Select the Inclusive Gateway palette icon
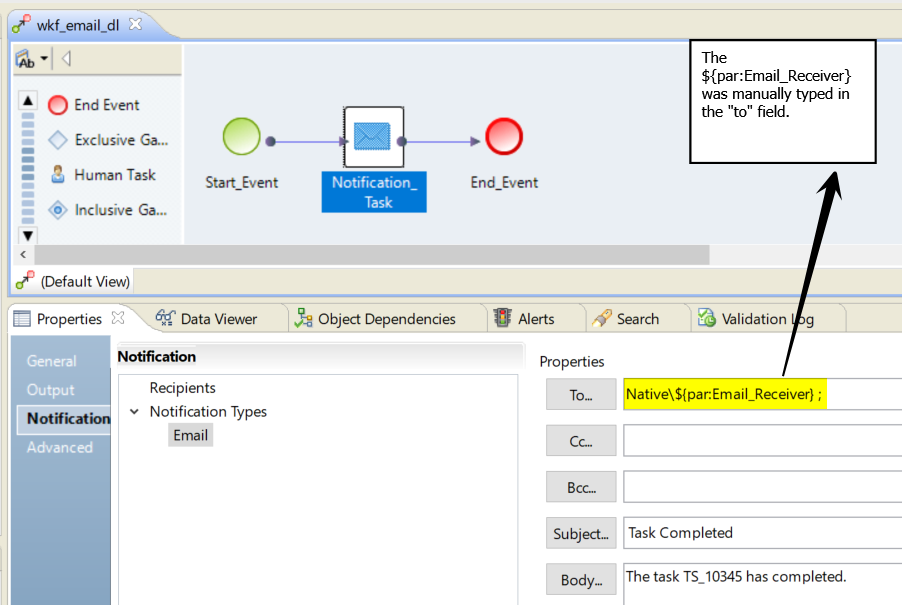902x605 pixels. [58, 210]
